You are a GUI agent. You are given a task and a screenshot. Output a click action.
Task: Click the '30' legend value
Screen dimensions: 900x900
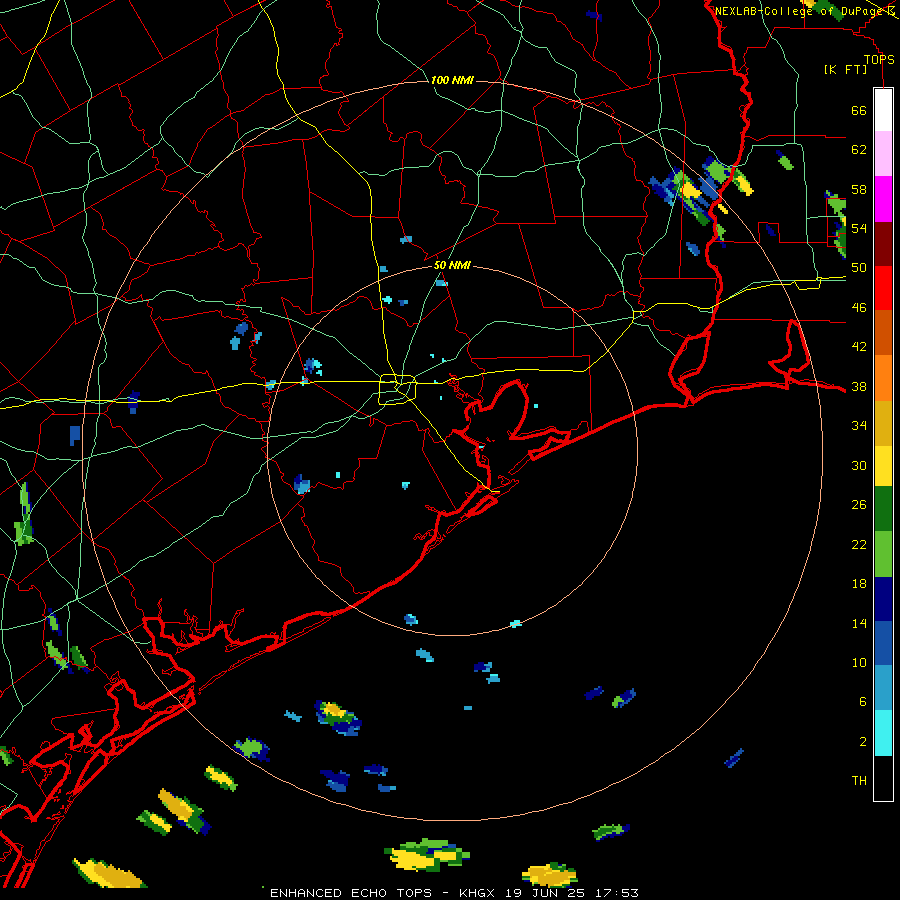click(x=859, y=465)
